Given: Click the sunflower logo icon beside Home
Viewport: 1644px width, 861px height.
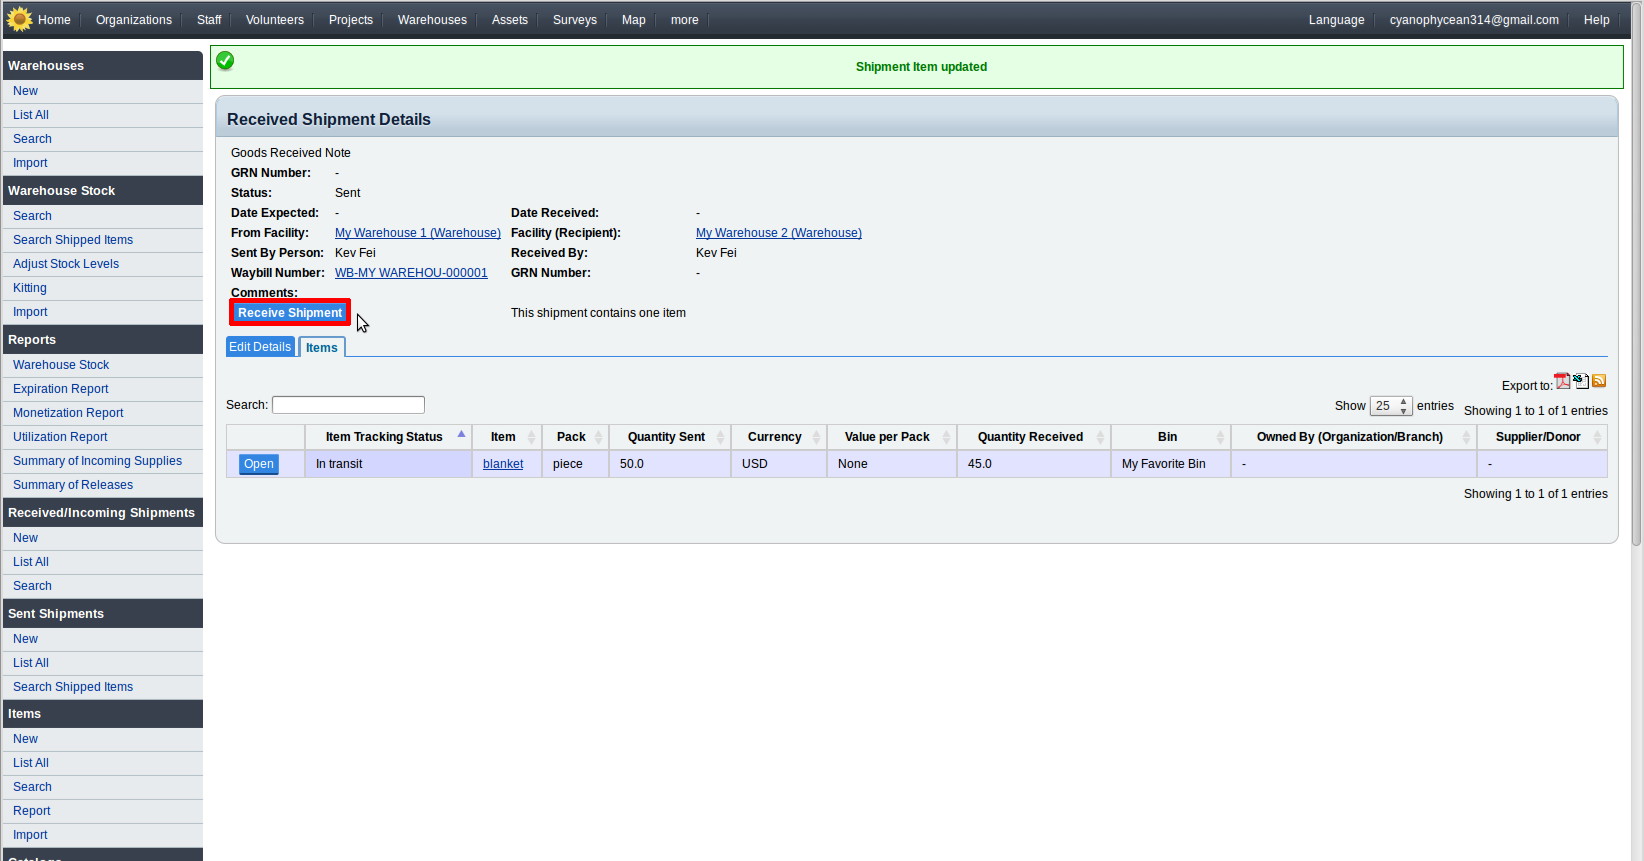Looking at the screenshot, I should 19,19.
